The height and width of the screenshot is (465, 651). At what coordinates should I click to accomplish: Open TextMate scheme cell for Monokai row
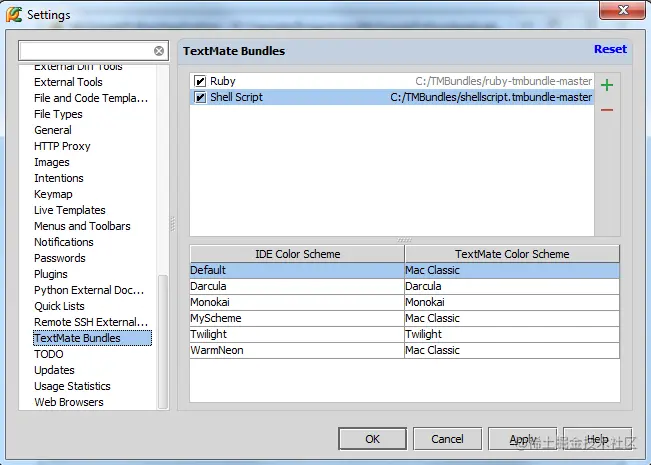pyautogui.click(x=512, y=302)
